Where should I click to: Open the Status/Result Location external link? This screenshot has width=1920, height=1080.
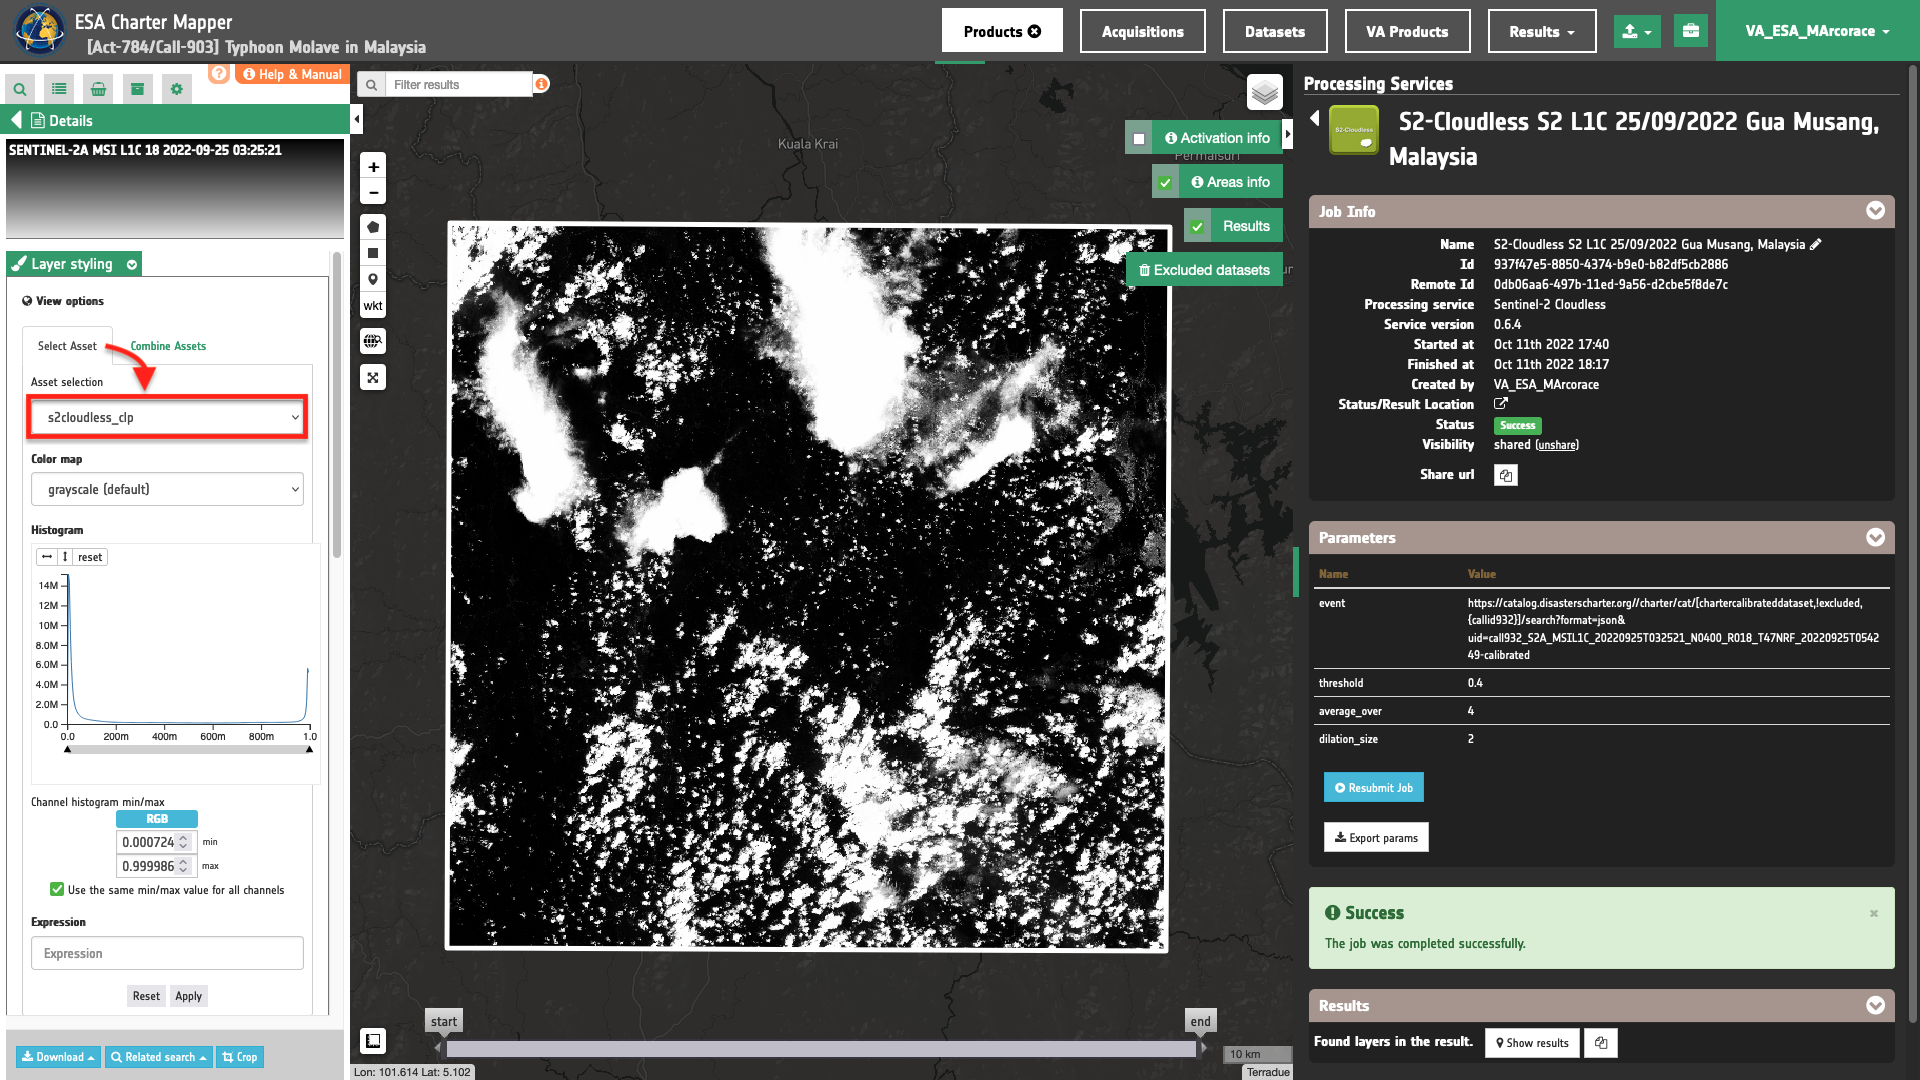point(1501,404)
